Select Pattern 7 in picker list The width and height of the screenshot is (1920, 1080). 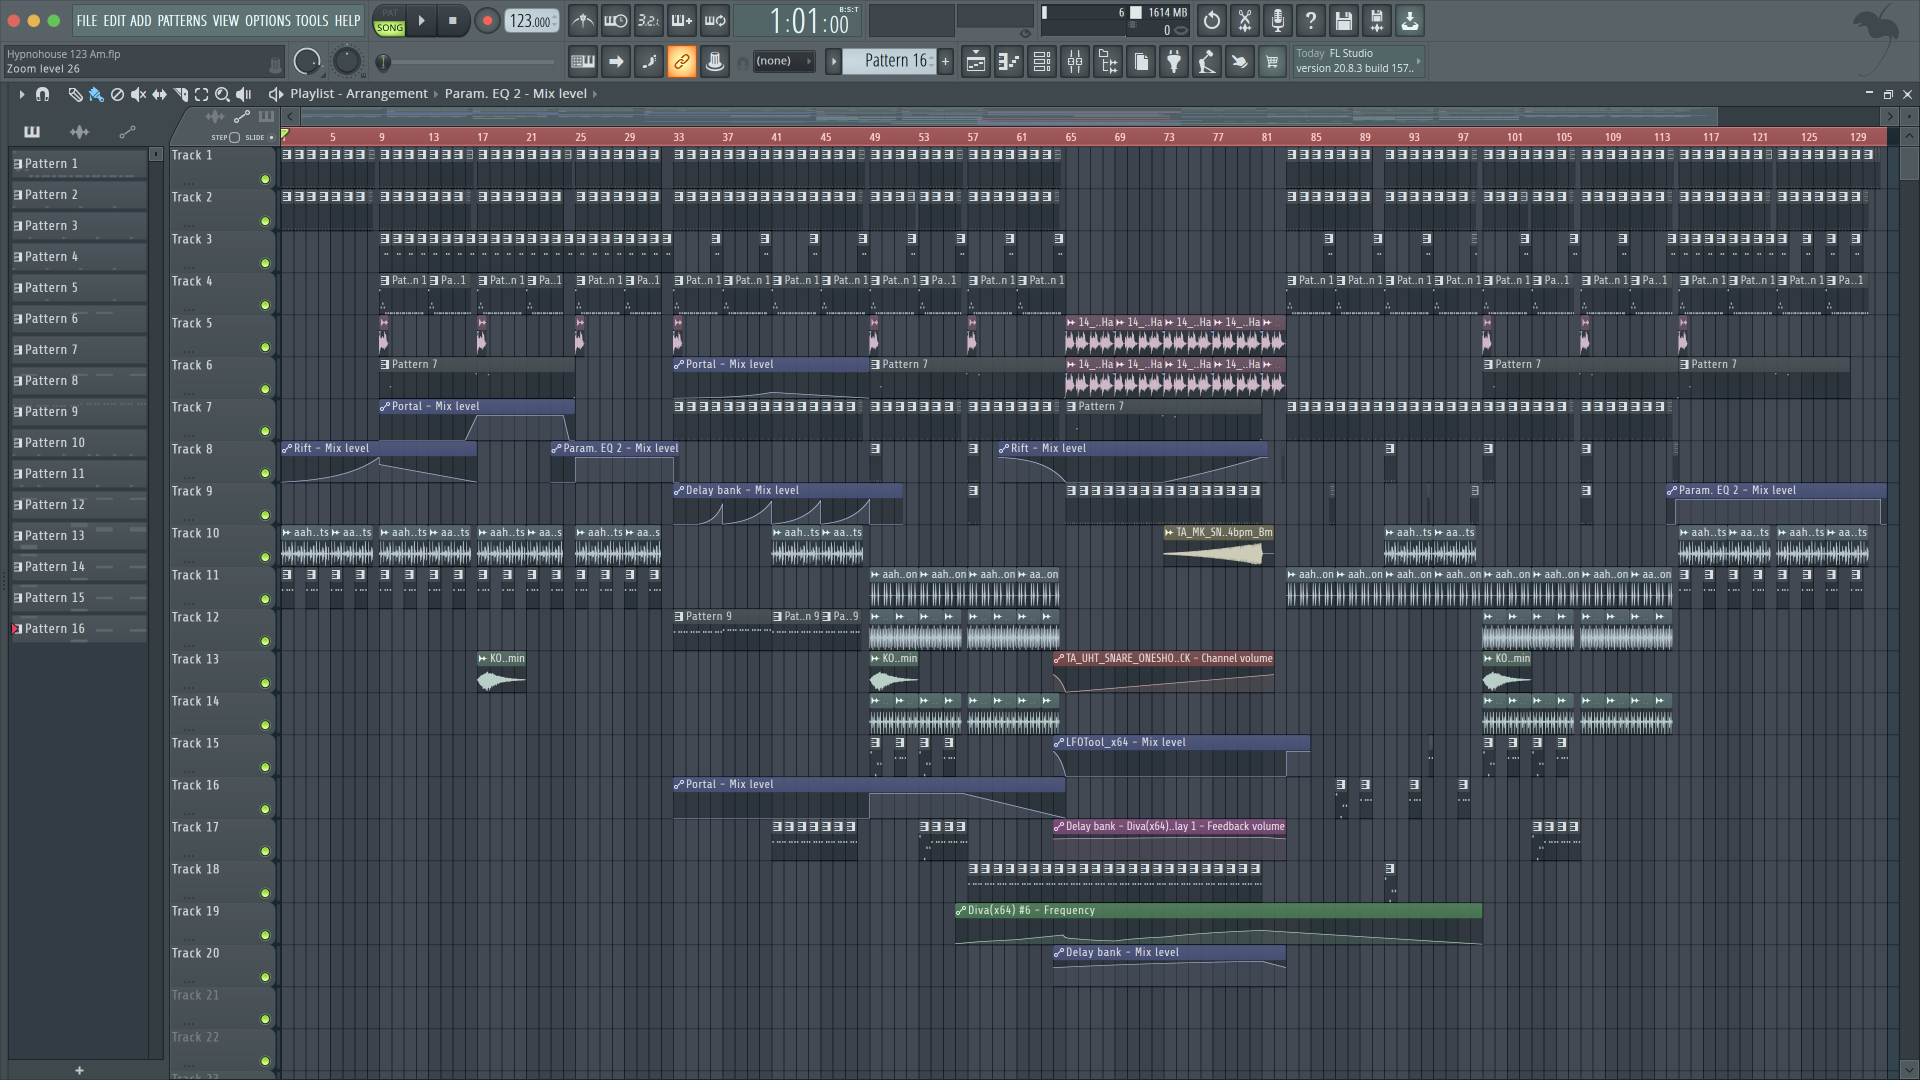(x=80, y=350)
